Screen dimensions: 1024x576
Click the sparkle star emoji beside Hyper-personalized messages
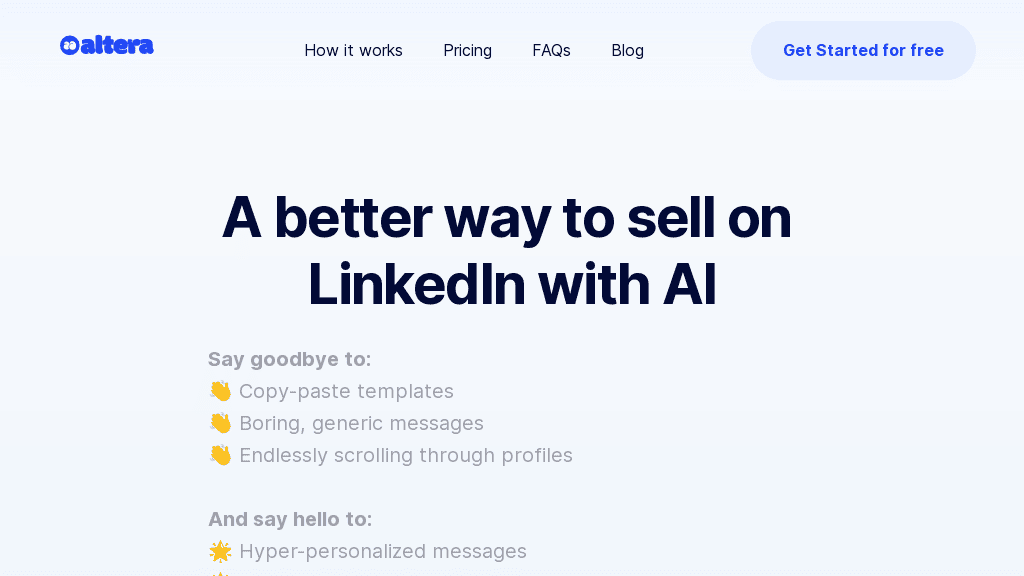(x=221, y=551)
